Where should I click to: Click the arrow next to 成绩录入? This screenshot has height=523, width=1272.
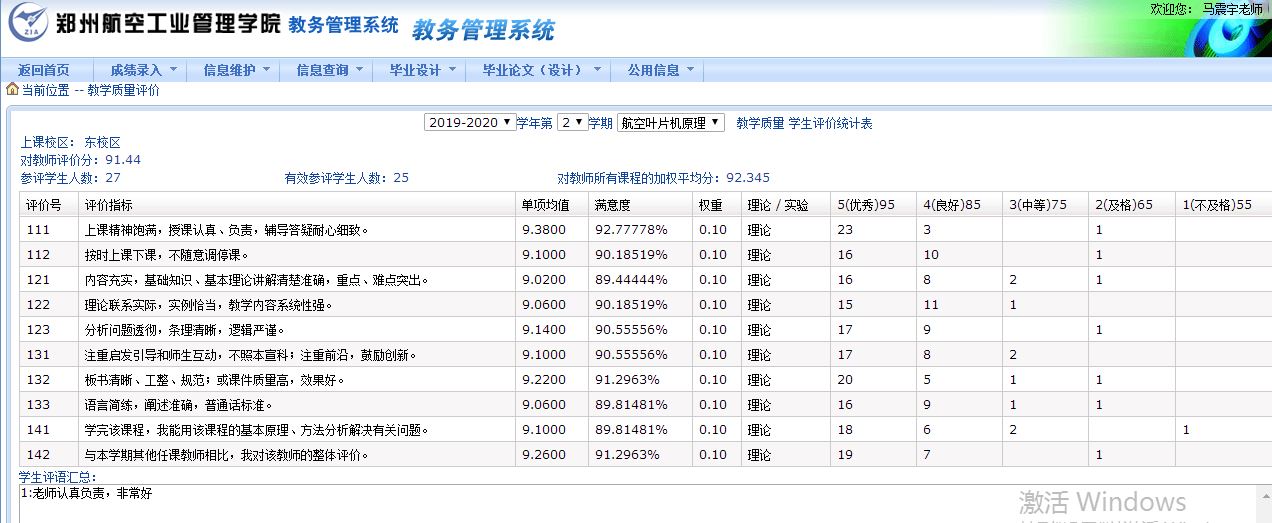[x=173, y=70]
